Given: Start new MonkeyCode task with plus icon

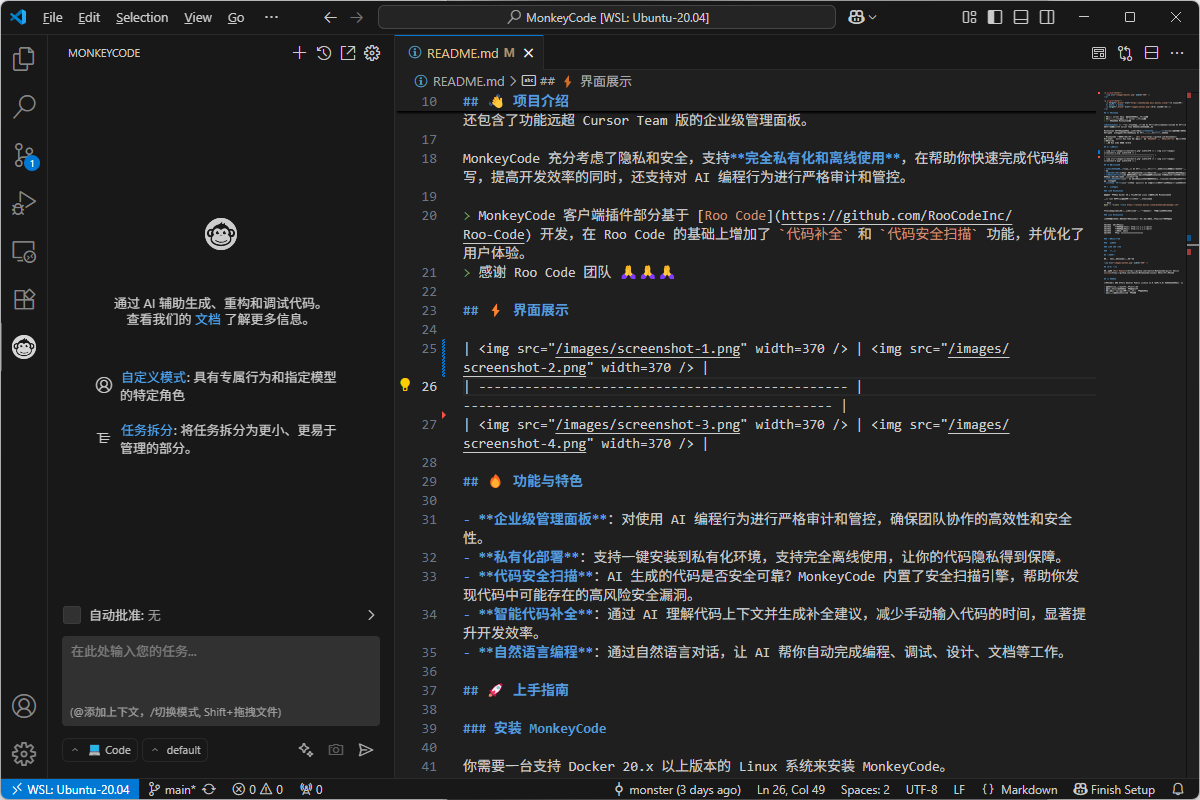Looking at the screenshot, I should pyautogui.click(x=299, y=52).
